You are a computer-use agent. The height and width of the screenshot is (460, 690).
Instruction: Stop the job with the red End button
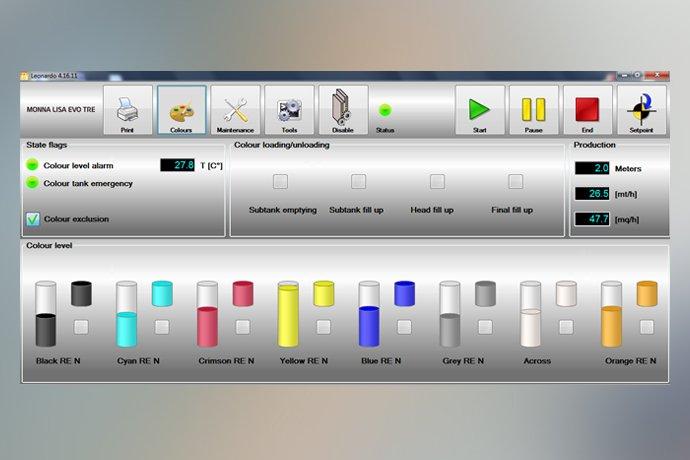[x=588, y=110]
